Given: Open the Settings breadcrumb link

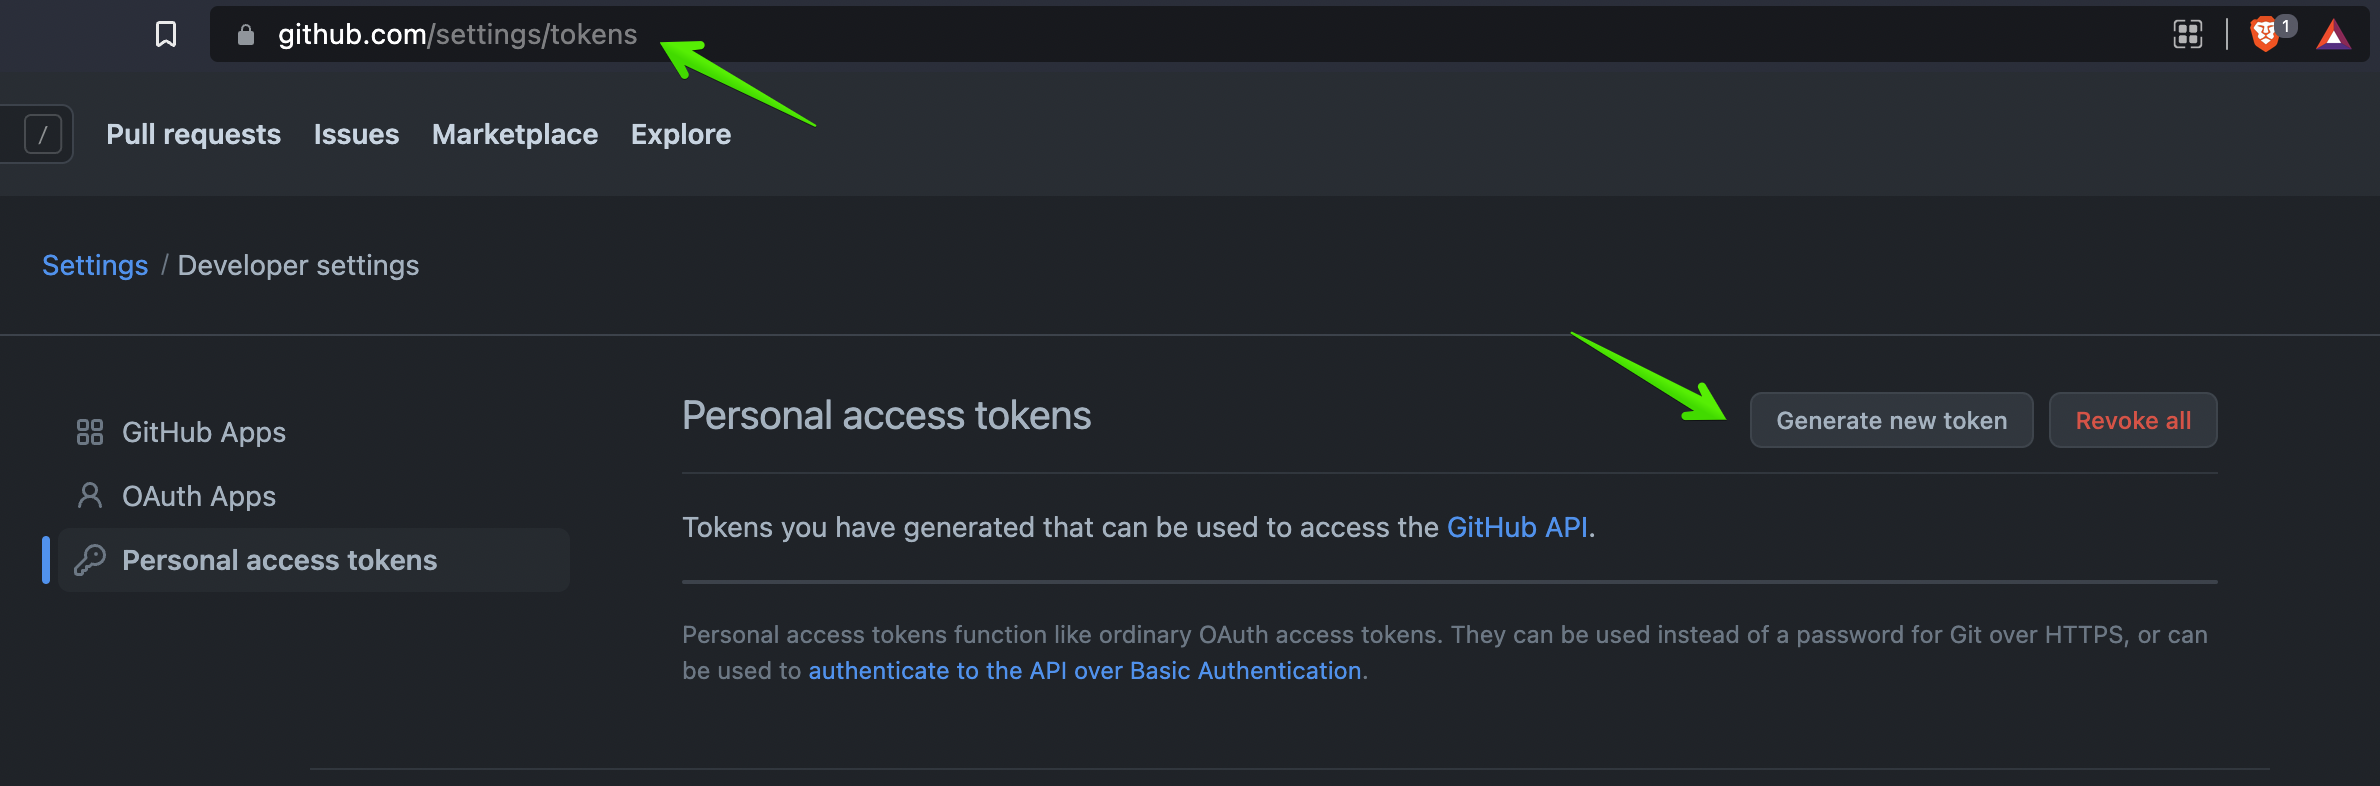Looking at the screenshot, I should (94, 265).
